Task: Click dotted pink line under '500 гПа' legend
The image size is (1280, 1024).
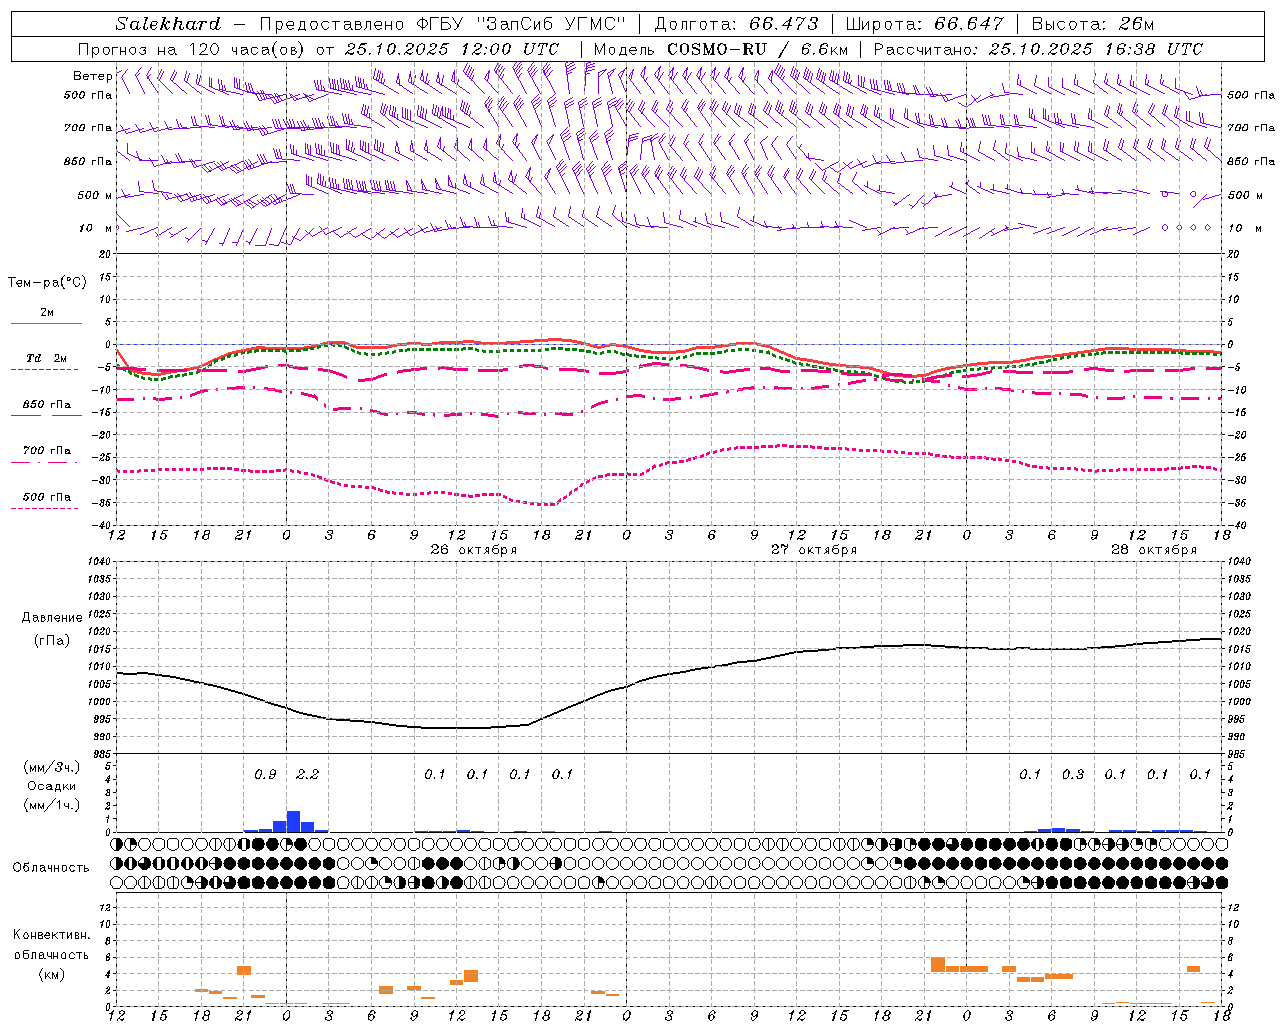Action: [x=45, y=508]
